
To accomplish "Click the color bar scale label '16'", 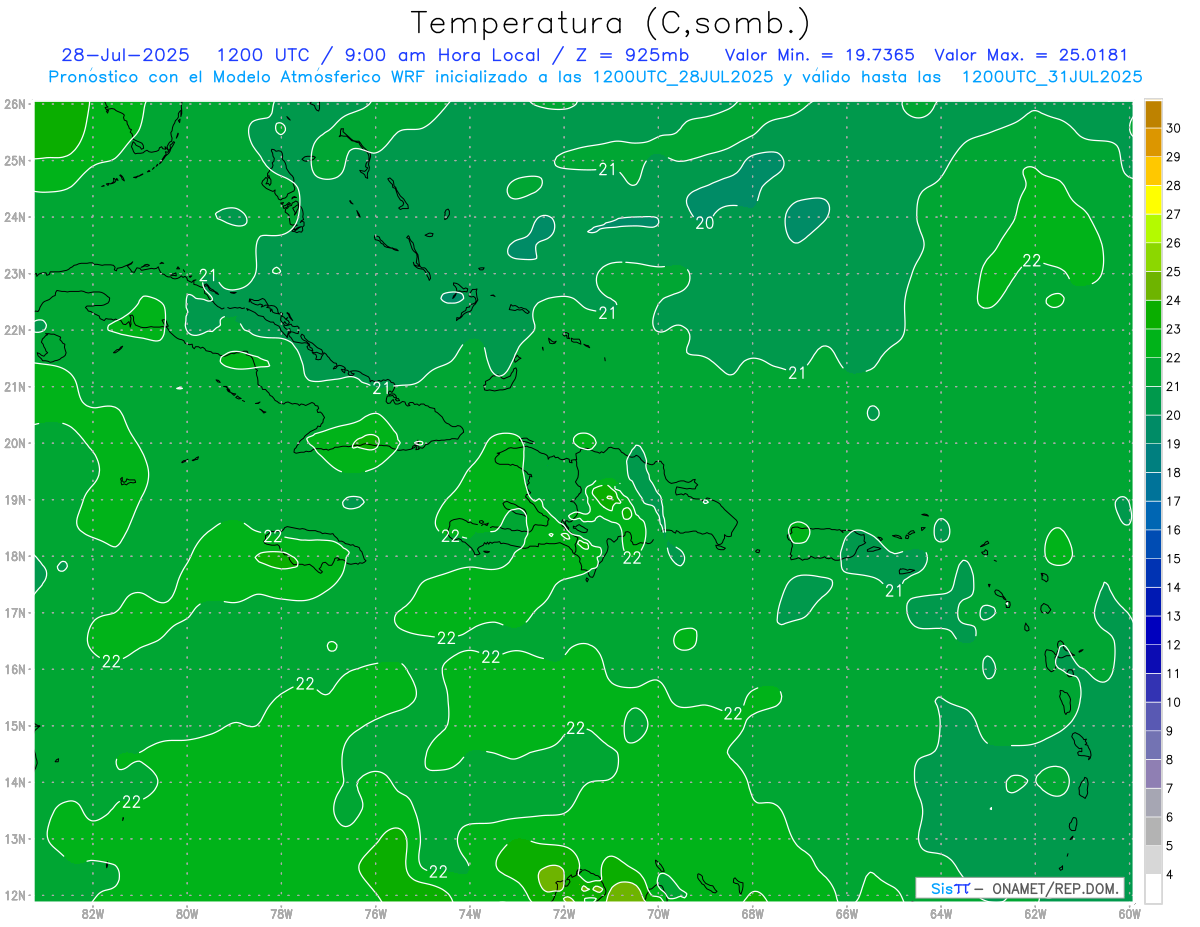I will tap(1174, 530).
